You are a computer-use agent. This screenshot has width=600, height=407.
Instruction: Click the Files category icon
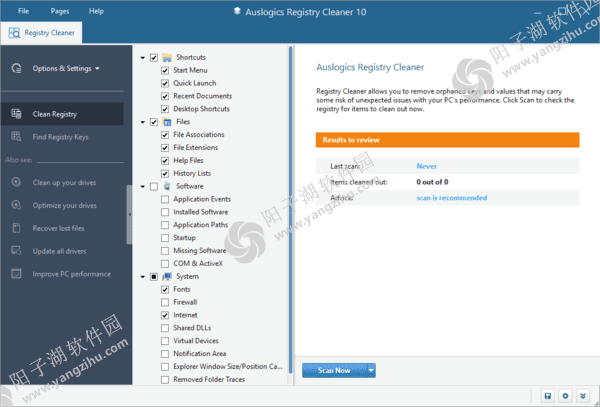coord(167,122)
